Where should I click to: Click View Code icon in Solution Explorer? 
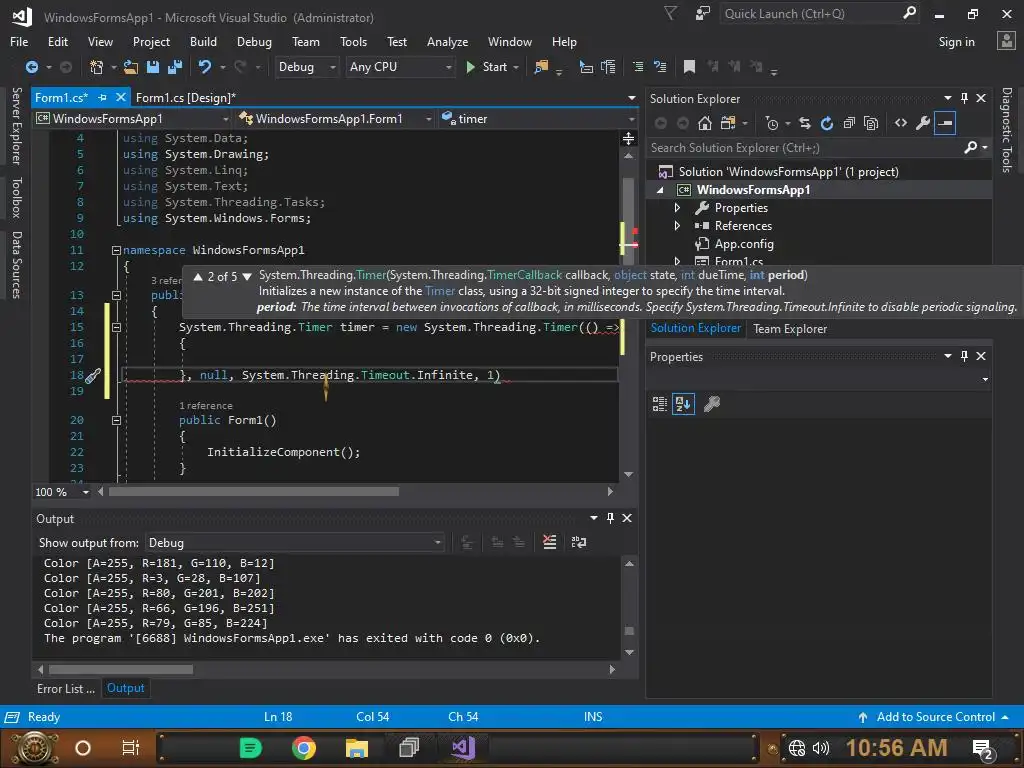point(901,123)
